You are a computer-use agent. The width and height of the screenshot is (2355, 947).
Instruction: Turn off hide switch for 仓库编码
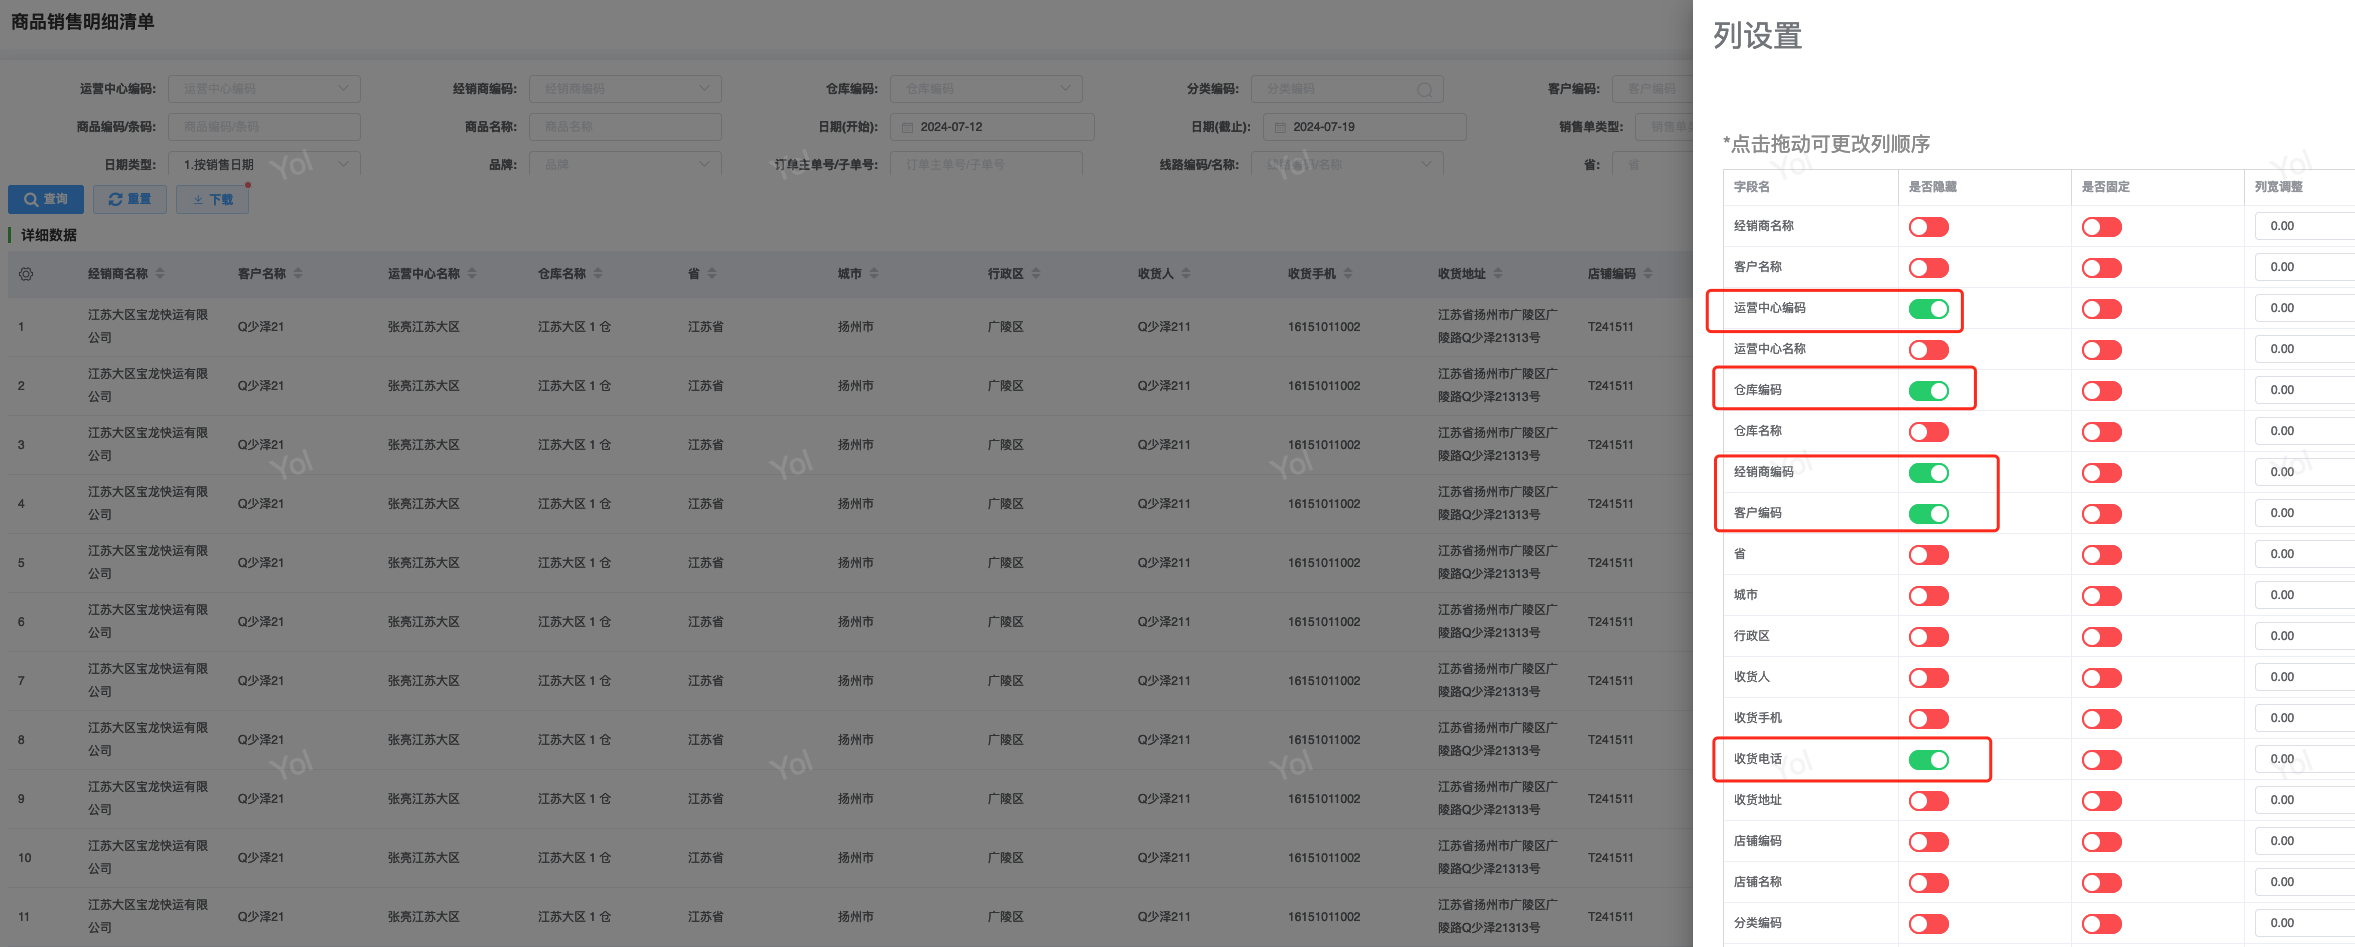click(x=1929, y=391)
